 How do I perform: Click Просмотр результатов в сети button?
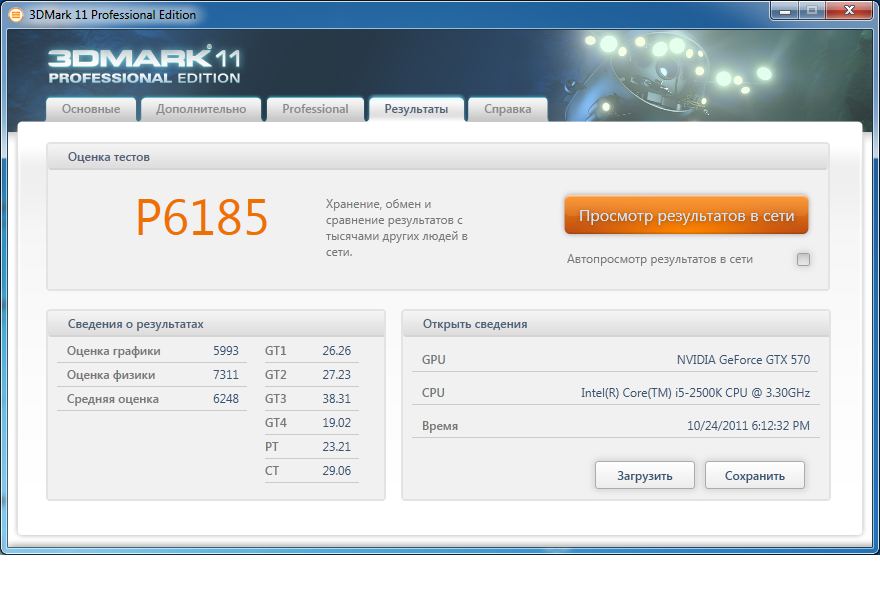pyautogui.click(x=686, y=215)
